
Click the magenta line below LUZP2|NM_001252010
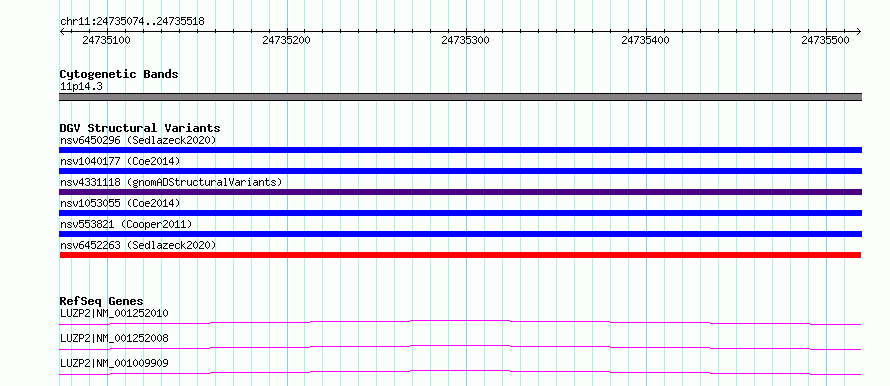[460, 322]
